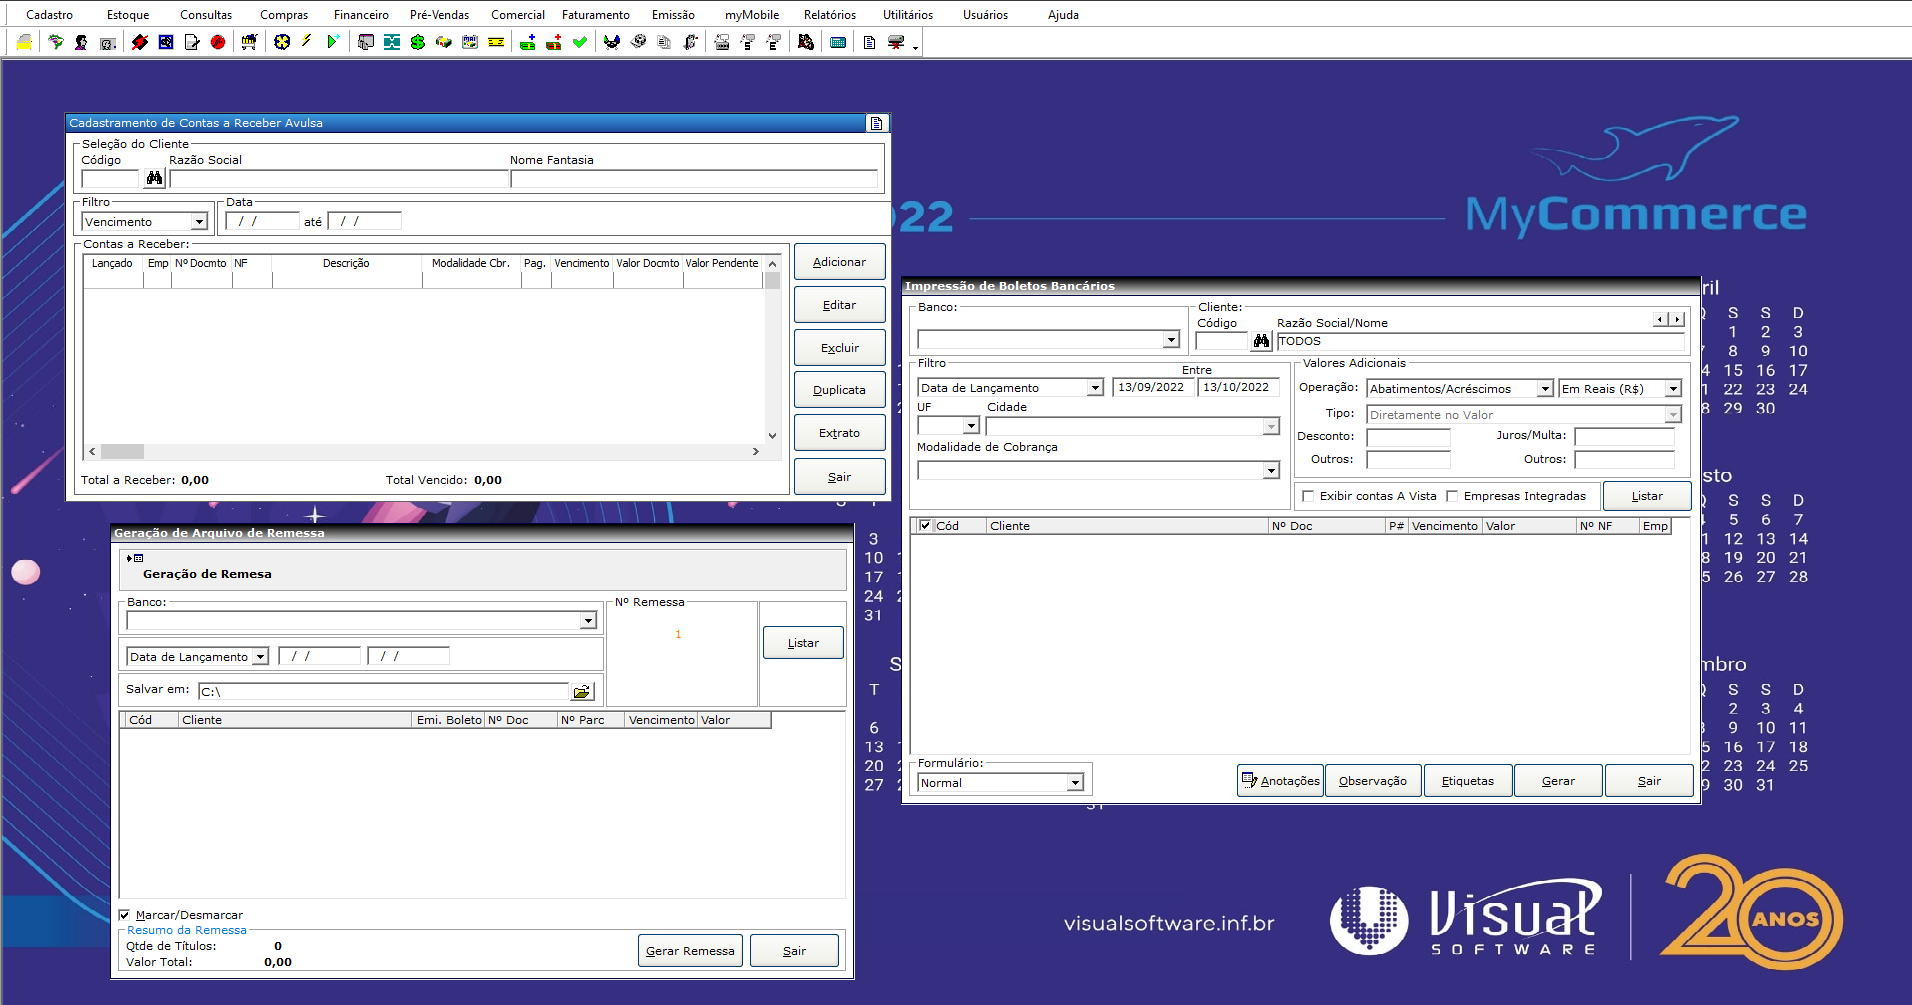Click the Etiquetas button in Boletos window
Viewport: 1912px width, 1005px height.
[x=1467, y=781]
